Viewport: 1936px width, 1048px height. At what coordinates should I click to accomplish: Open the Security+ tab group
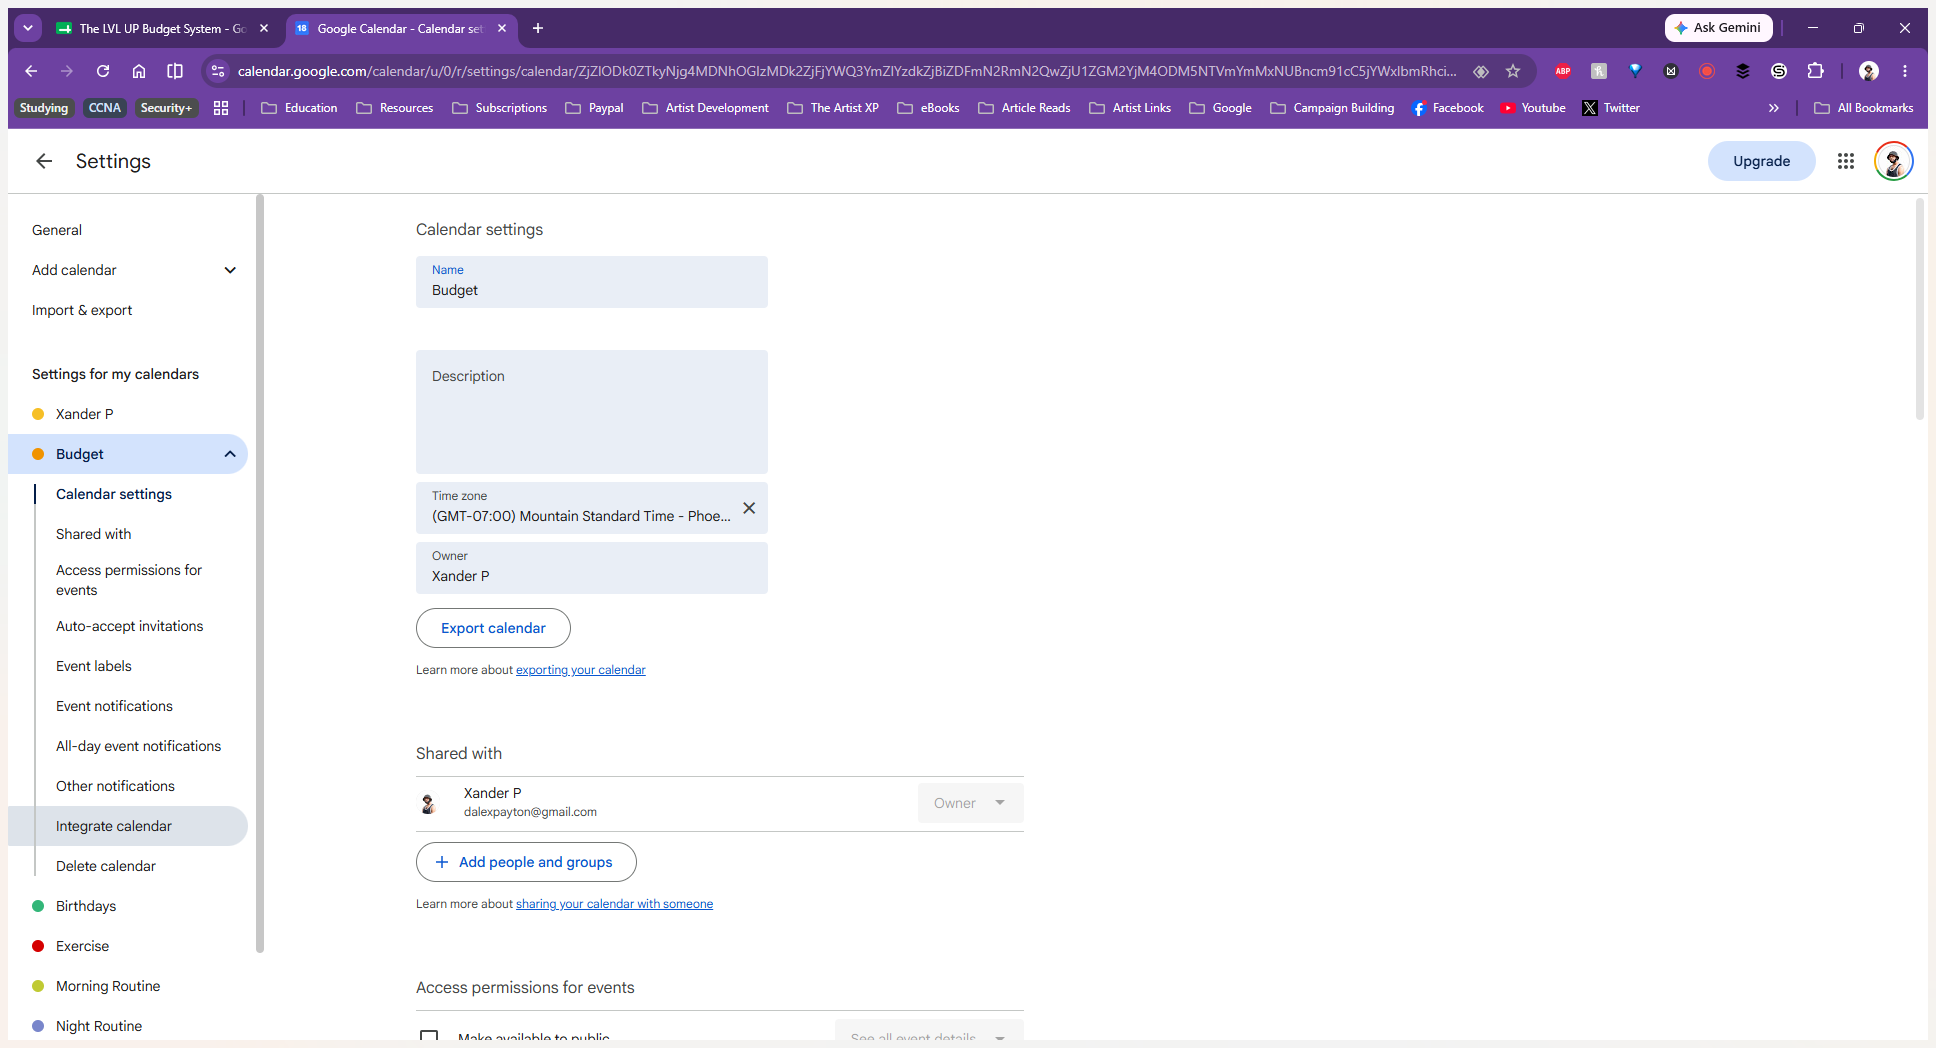click(166, 108)
